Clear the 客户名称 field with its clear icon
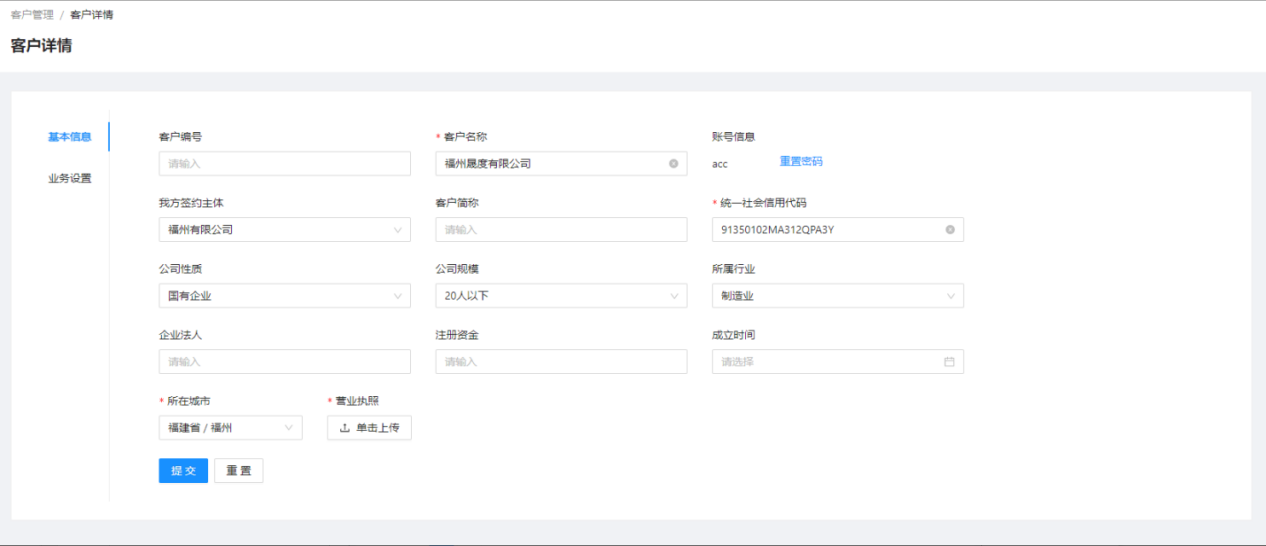 [673, 164]
